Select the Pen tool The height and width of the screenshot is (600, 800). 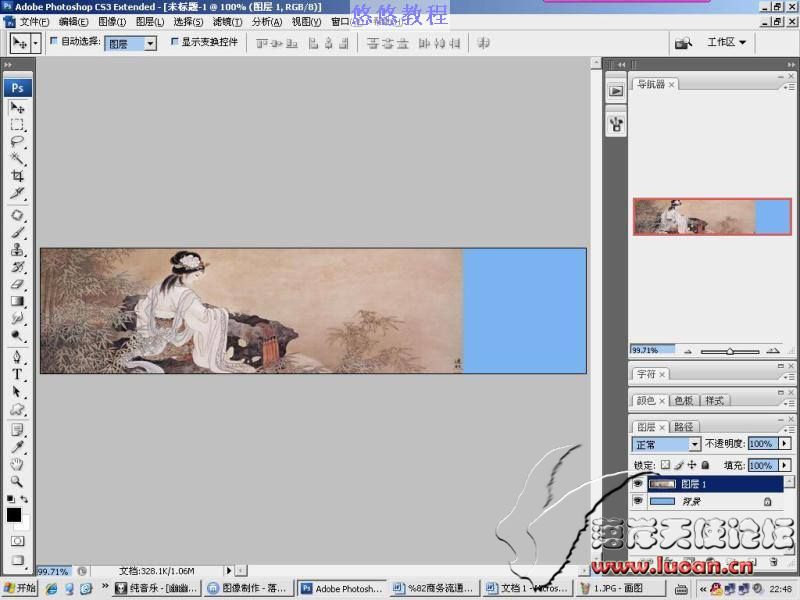(17, 357)
